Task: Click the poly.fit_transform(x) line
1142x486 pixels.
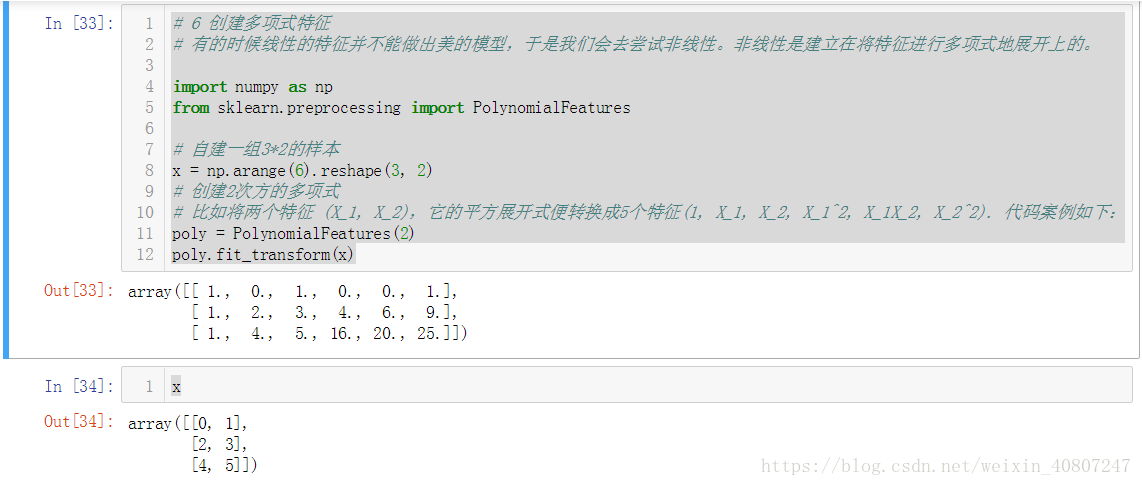Action: [x=264, y=255]
